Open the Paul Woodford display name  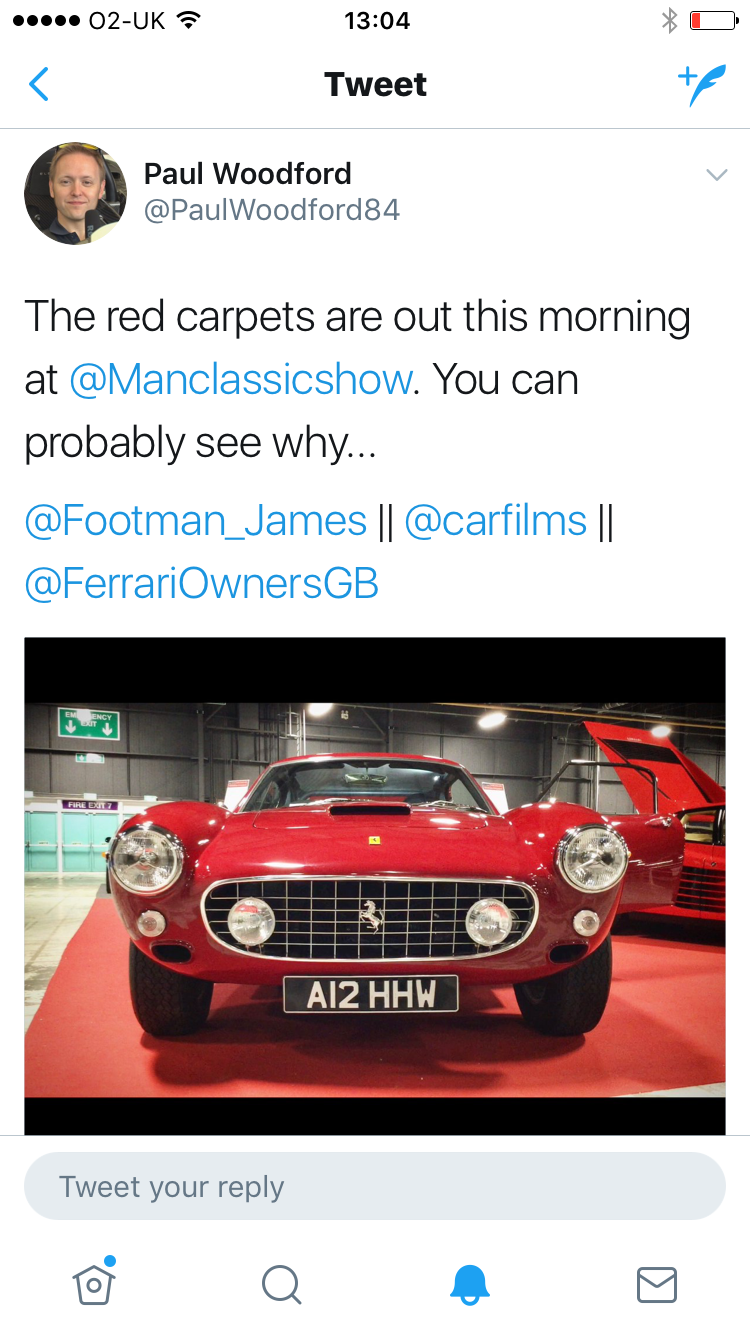(248, 174)
